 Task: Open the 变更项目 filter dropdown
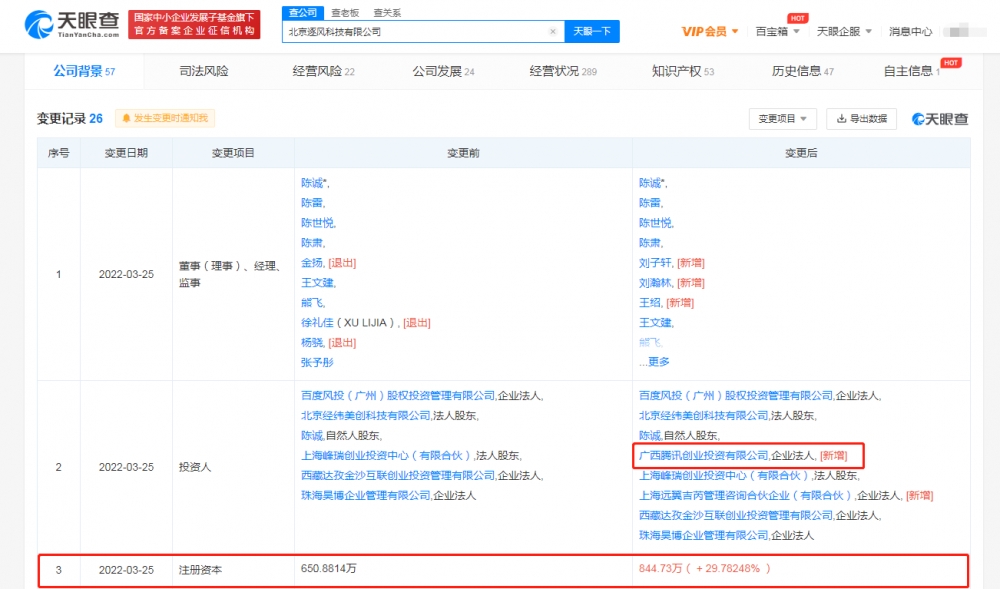782,119
